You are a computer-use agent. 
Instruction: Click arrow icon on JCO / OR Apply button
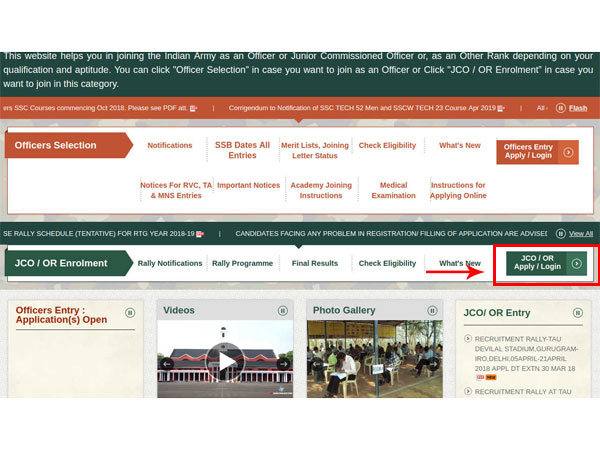(x=576, y=263)
